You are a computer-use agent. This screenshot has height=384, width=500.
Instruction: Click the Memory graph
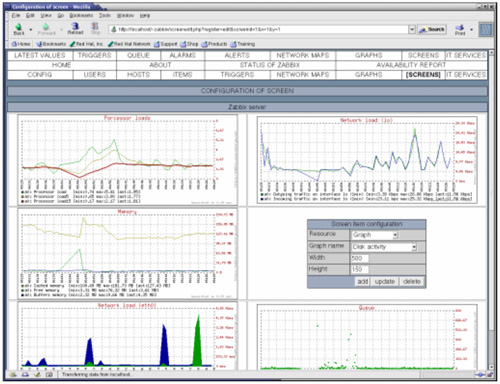click(x=128, y=254)
